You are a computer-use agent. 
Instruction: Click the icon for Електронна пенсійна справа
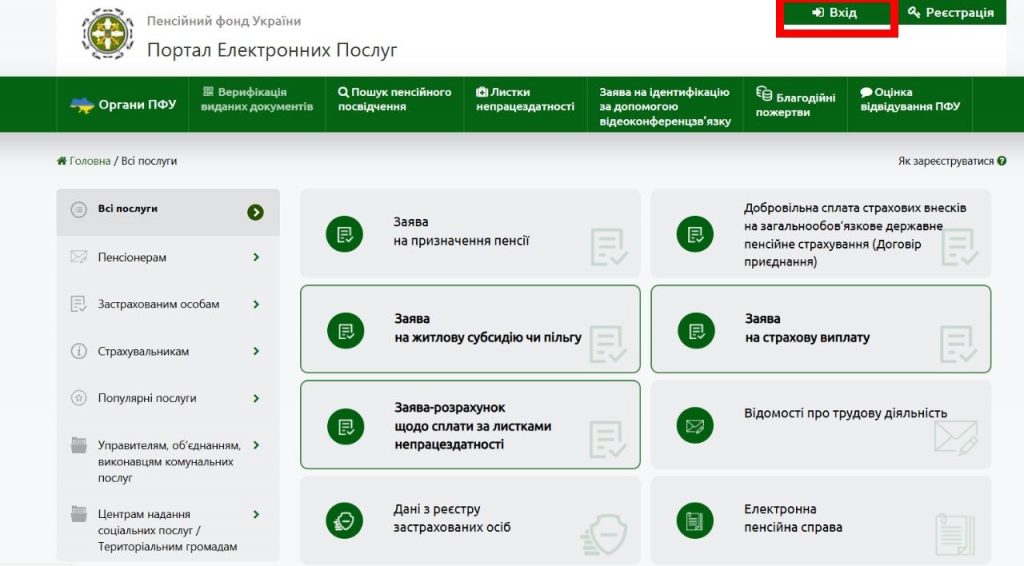695,519
